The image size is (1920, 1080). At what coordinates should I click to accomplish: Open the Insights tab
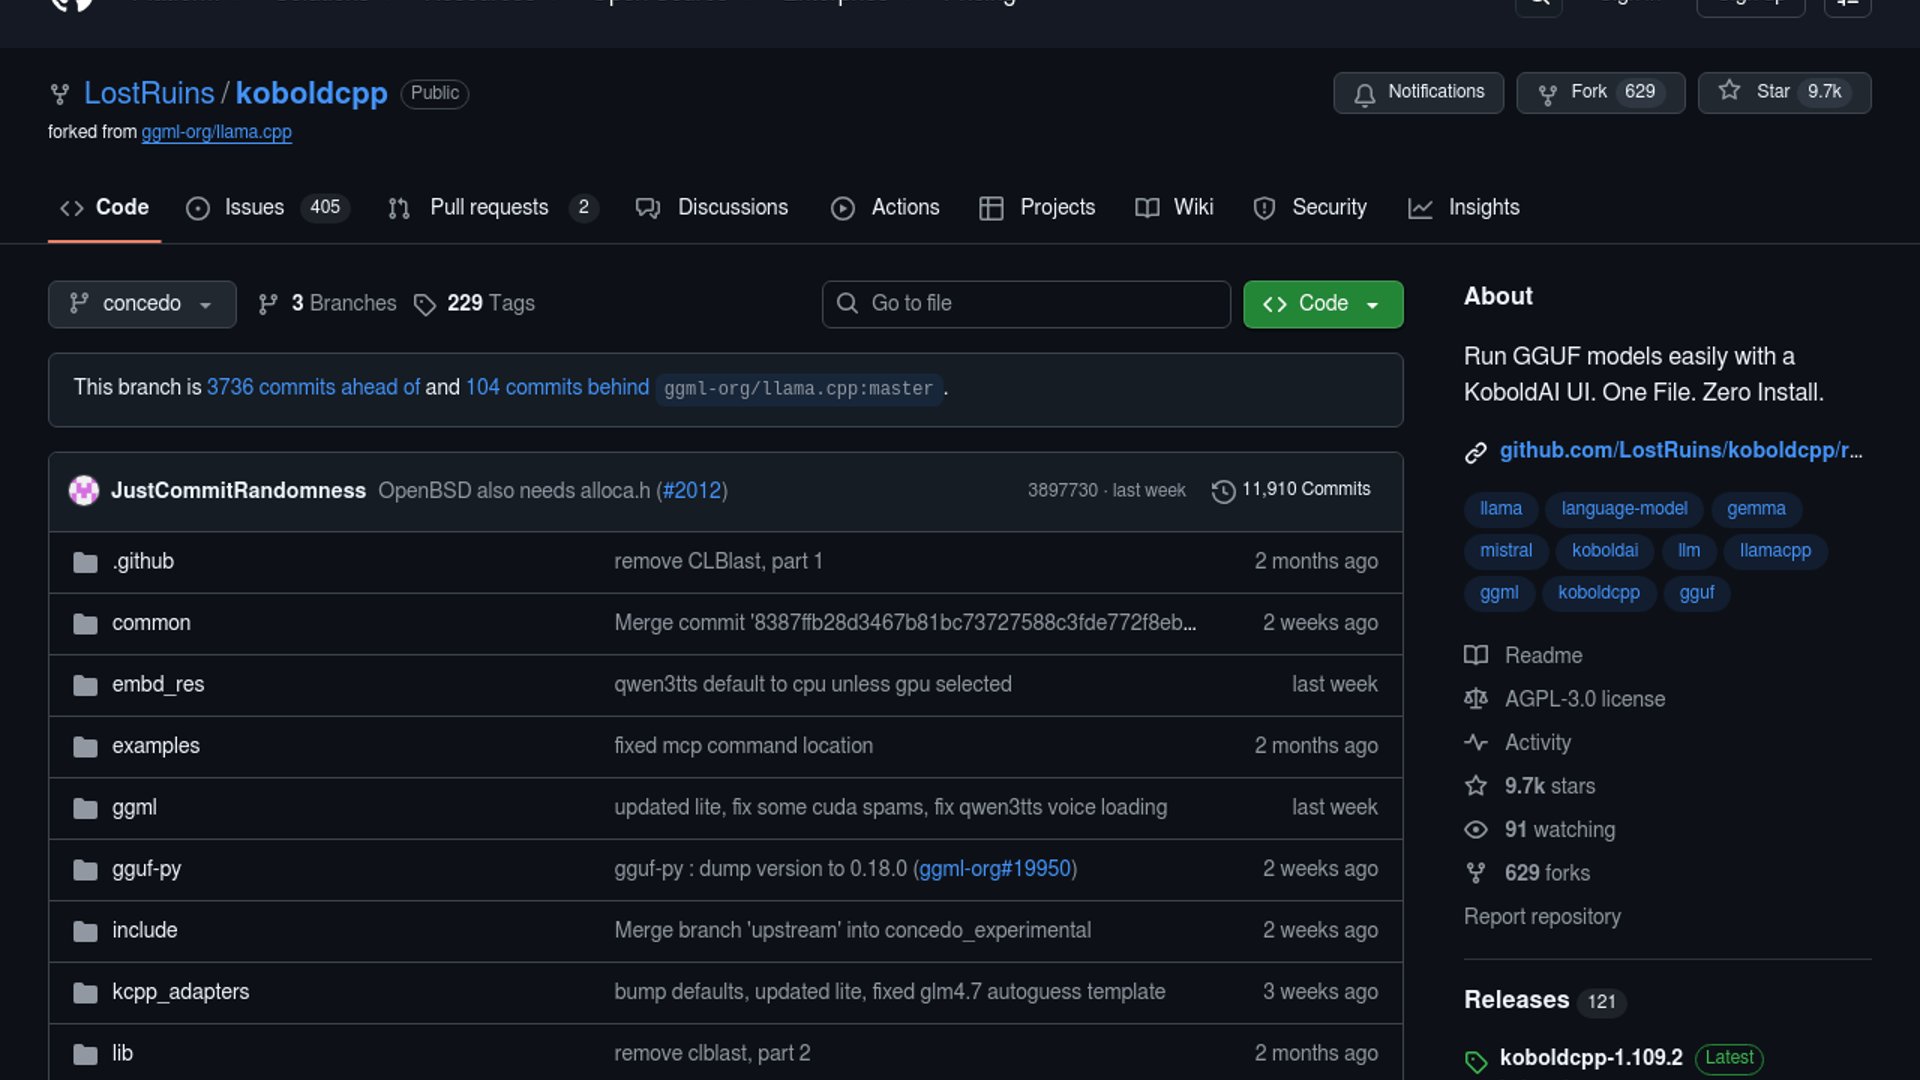[1483, 207]
